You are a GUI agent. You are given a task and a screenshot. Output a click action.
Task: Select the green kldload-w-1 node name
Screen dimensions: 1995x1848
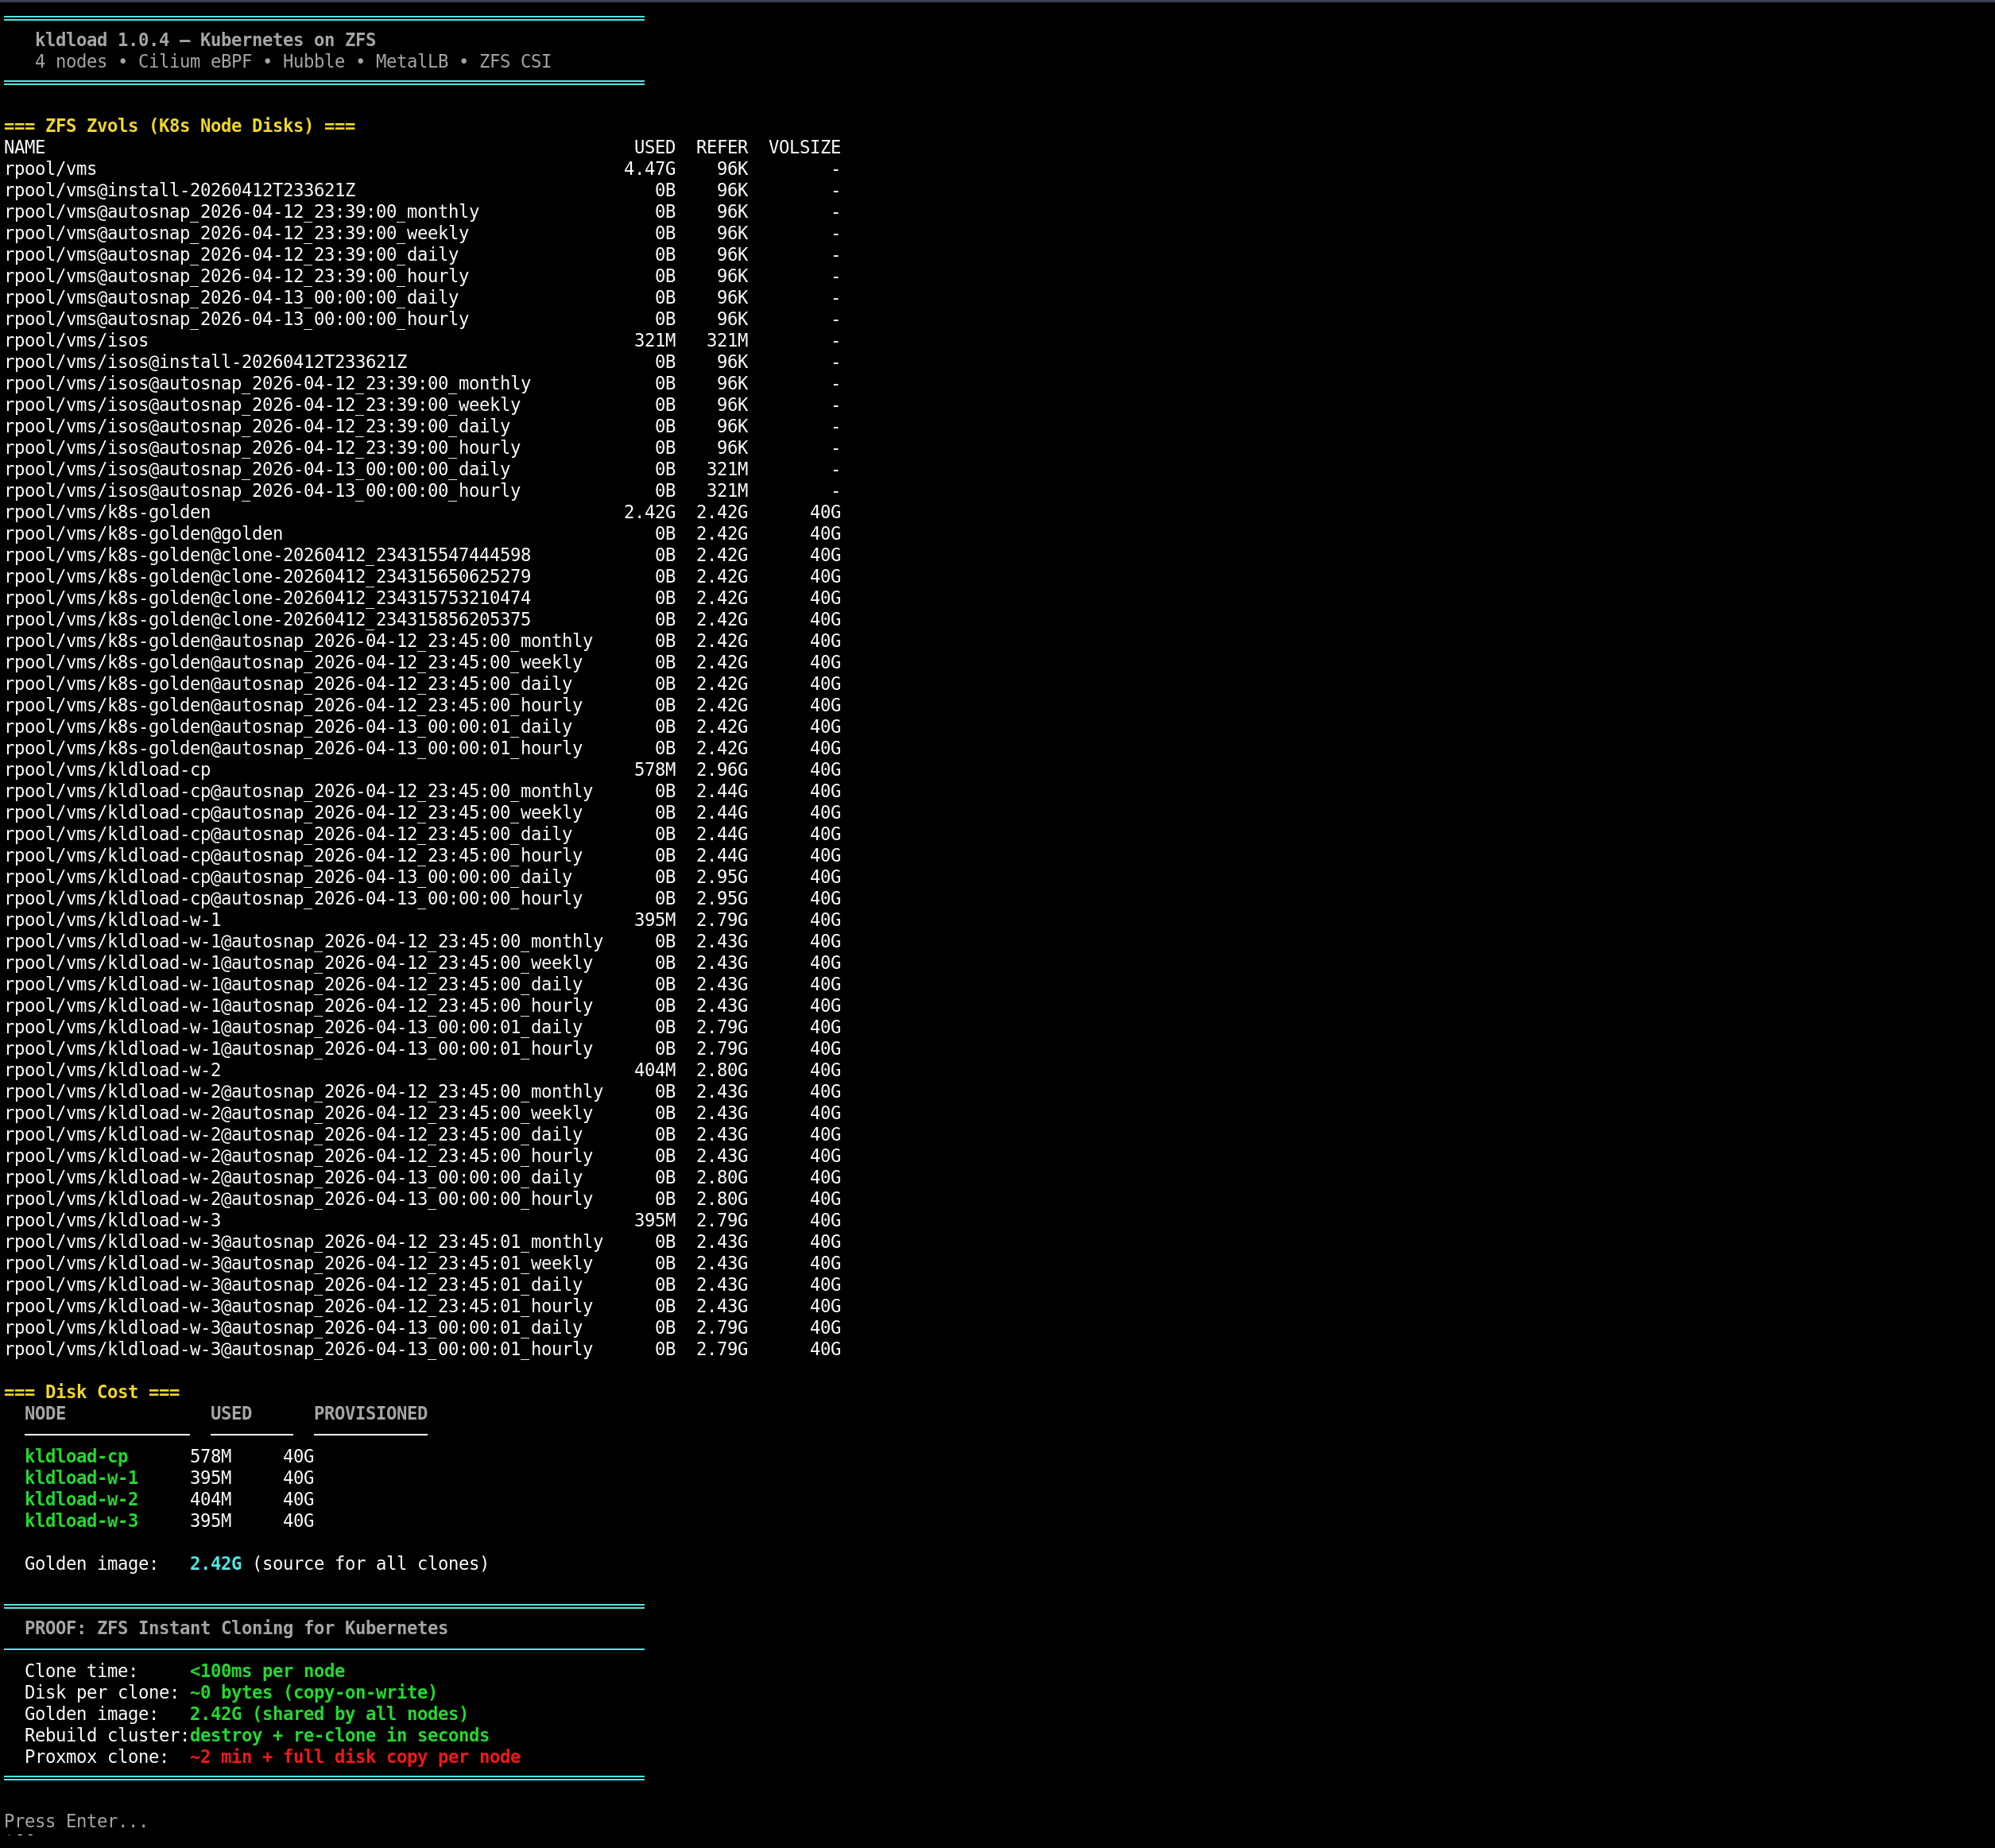(x=82, y=1478)
